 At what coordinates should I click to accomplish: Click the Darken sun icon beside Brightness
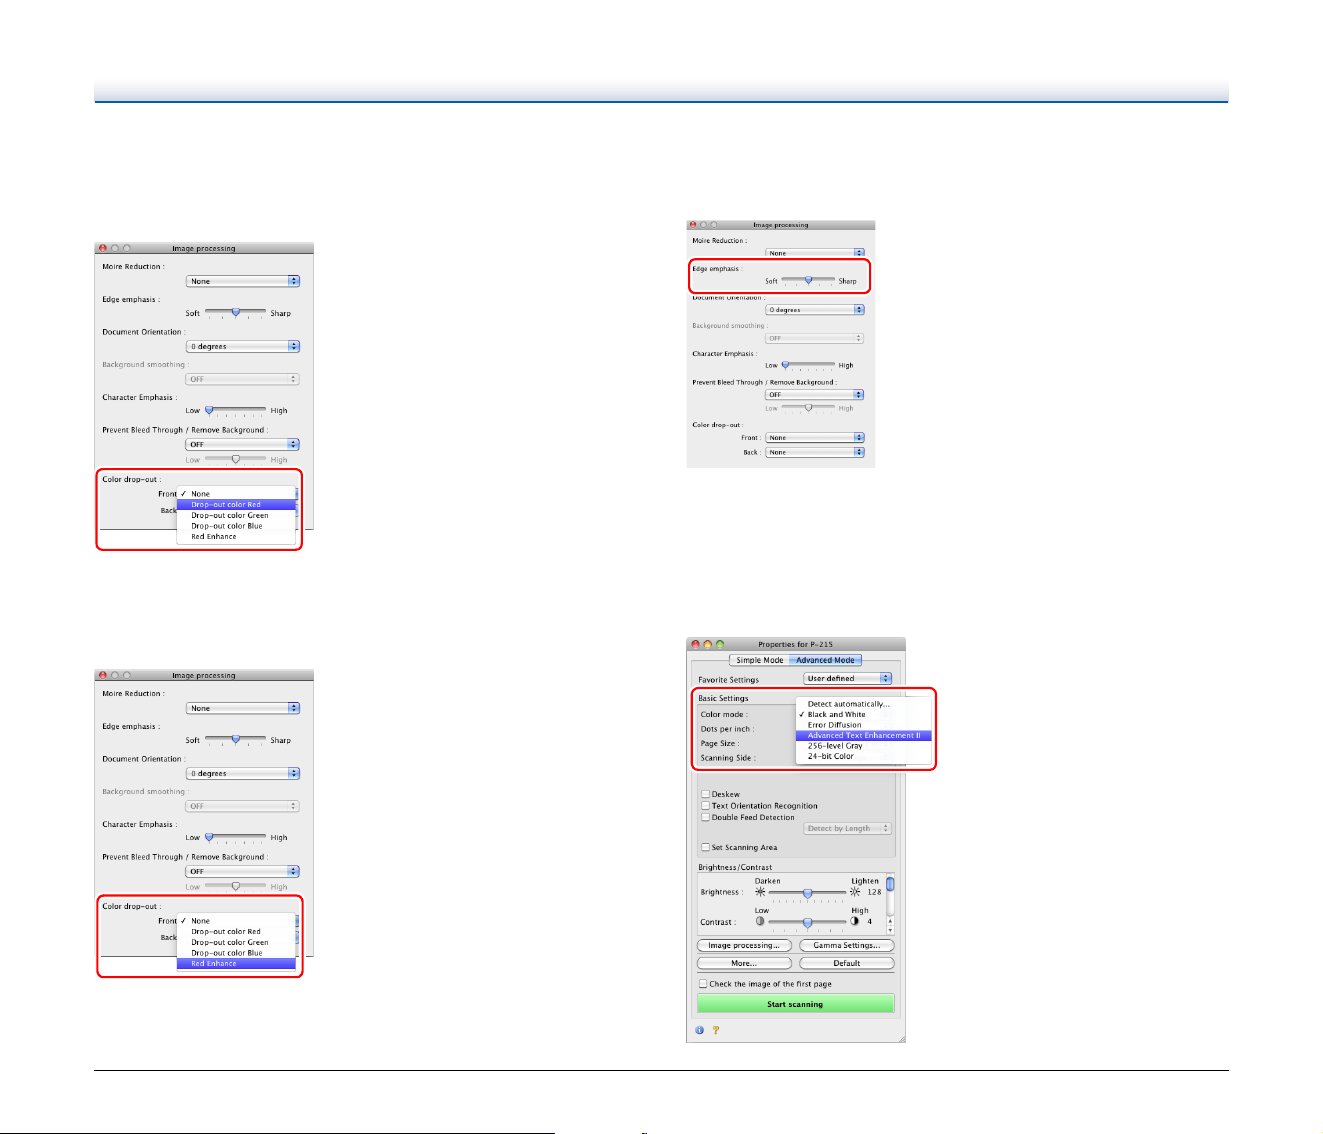point(760,892)
